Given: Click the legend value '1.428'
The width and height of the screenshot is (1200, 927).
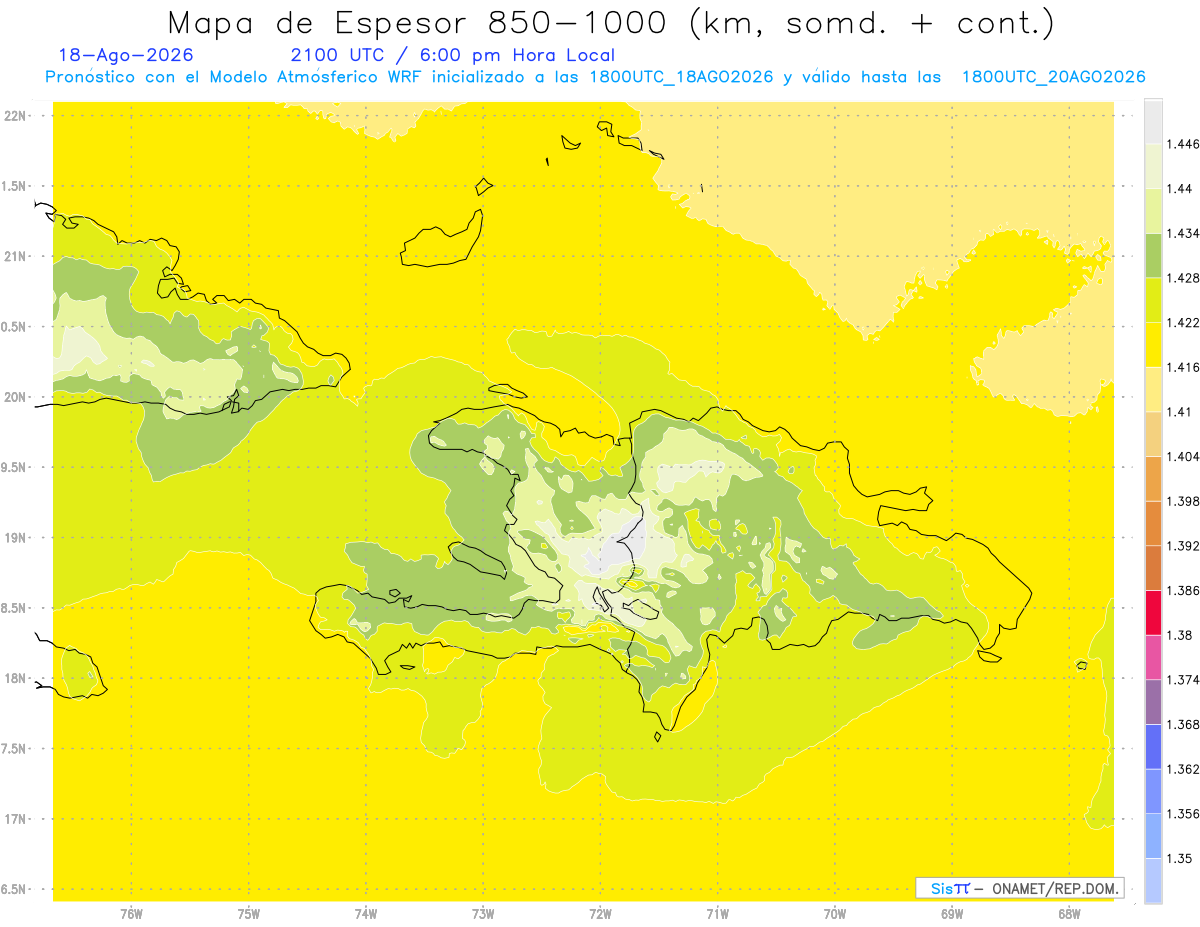Looking at the screenshot, I should [1182, 278].
